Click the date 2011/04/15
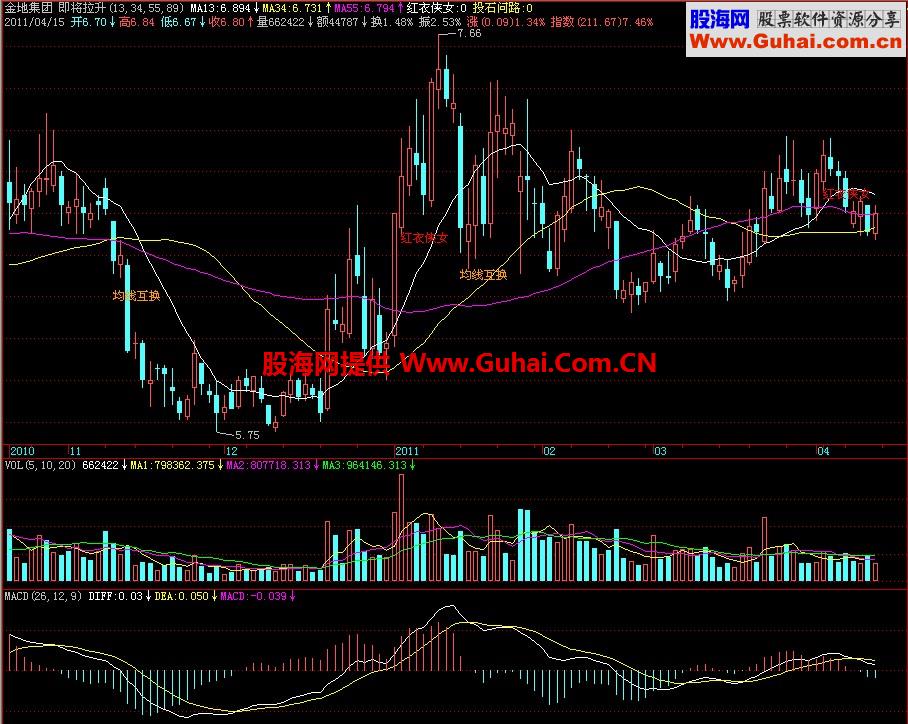The width and height of the screenshot is (908, 724). (x=34, y=22)
